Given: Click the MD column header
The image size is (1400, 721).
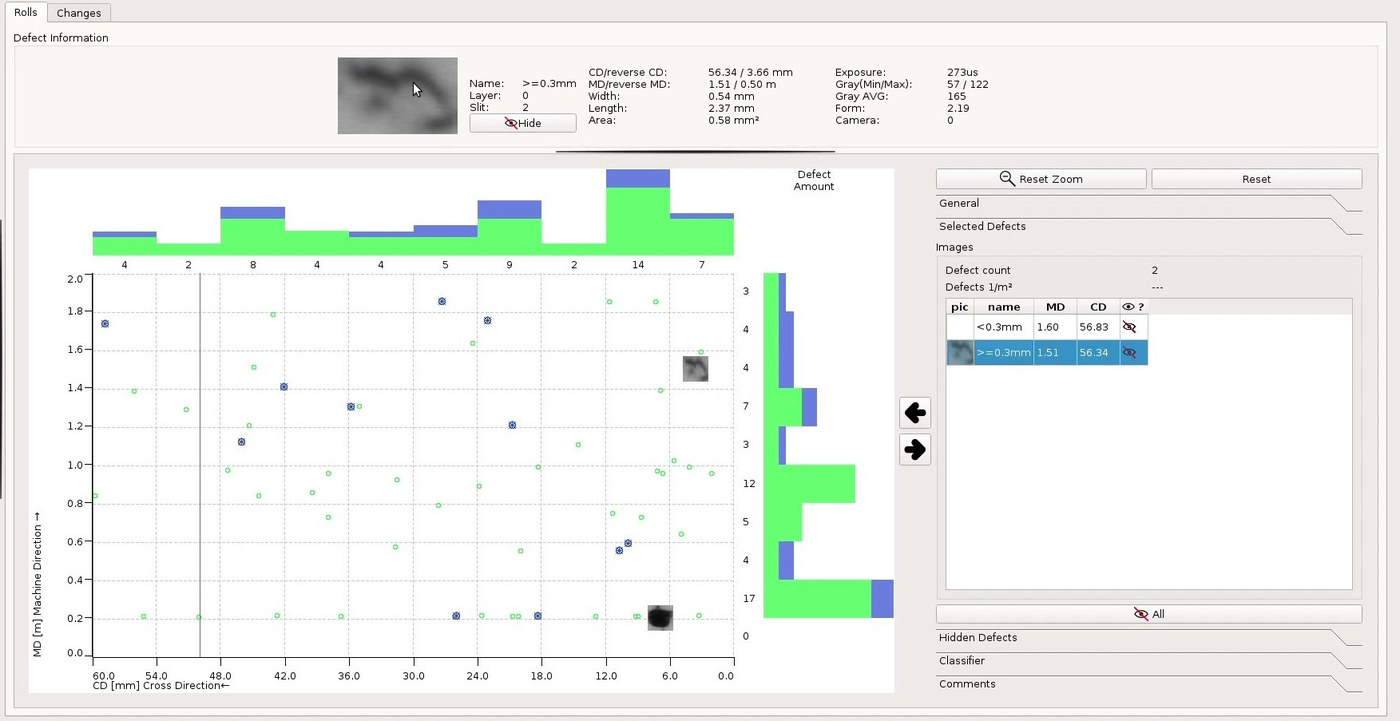Looking at the screenshot, I should pyautogui.click(x=1055, y=307).
